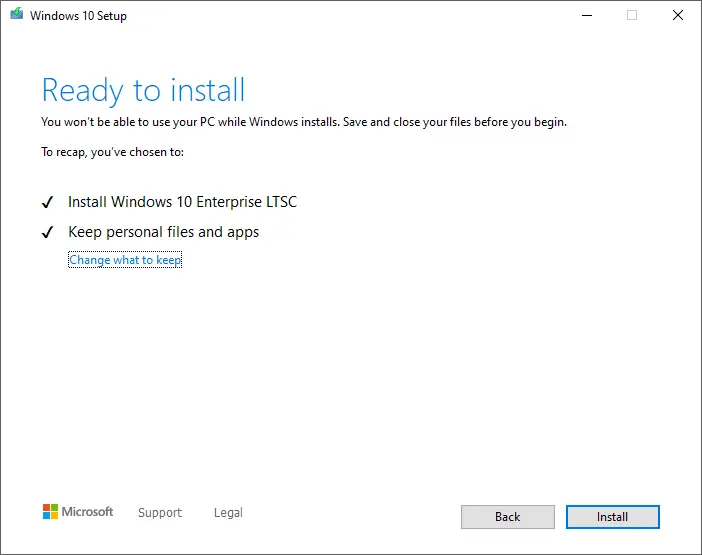Click the Install button
This screenshot has width=702, height=555.
click(612, 517)
